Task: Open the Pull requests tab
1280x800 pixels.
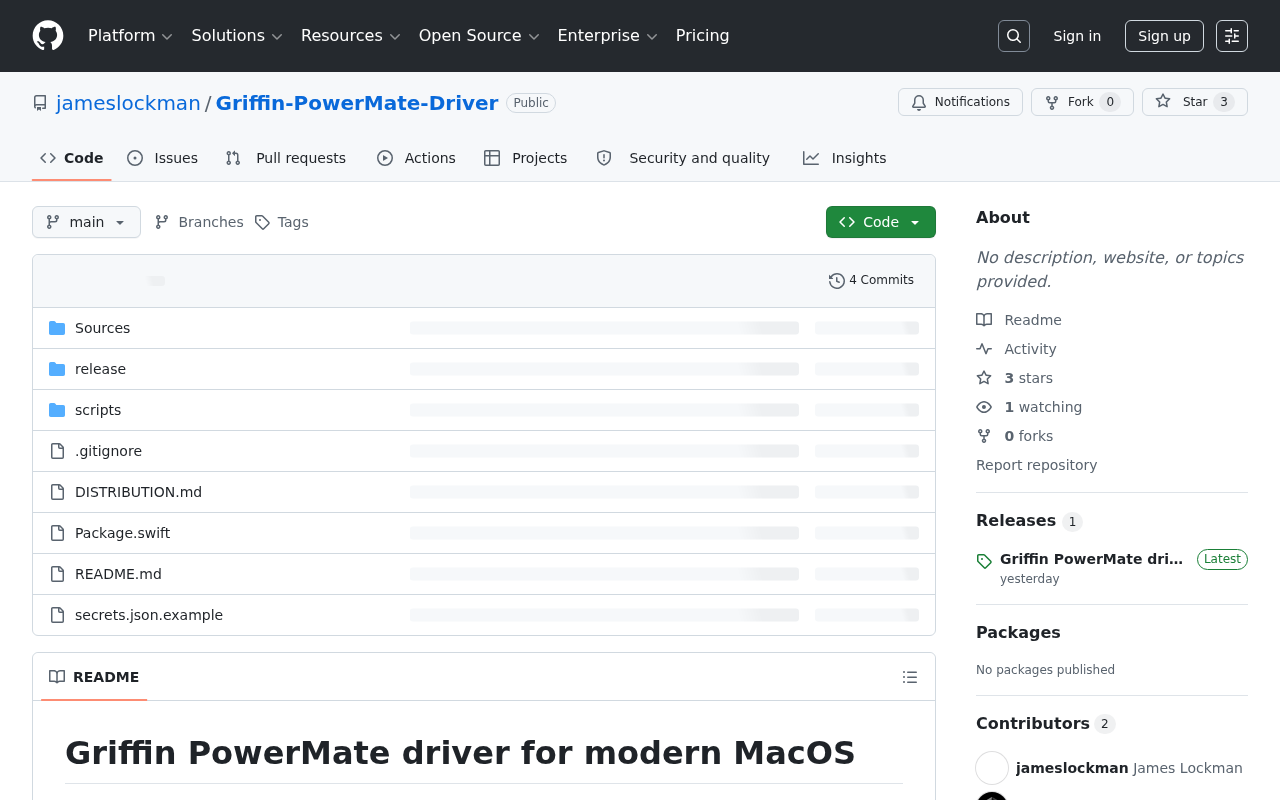Action: coord(286,158)
